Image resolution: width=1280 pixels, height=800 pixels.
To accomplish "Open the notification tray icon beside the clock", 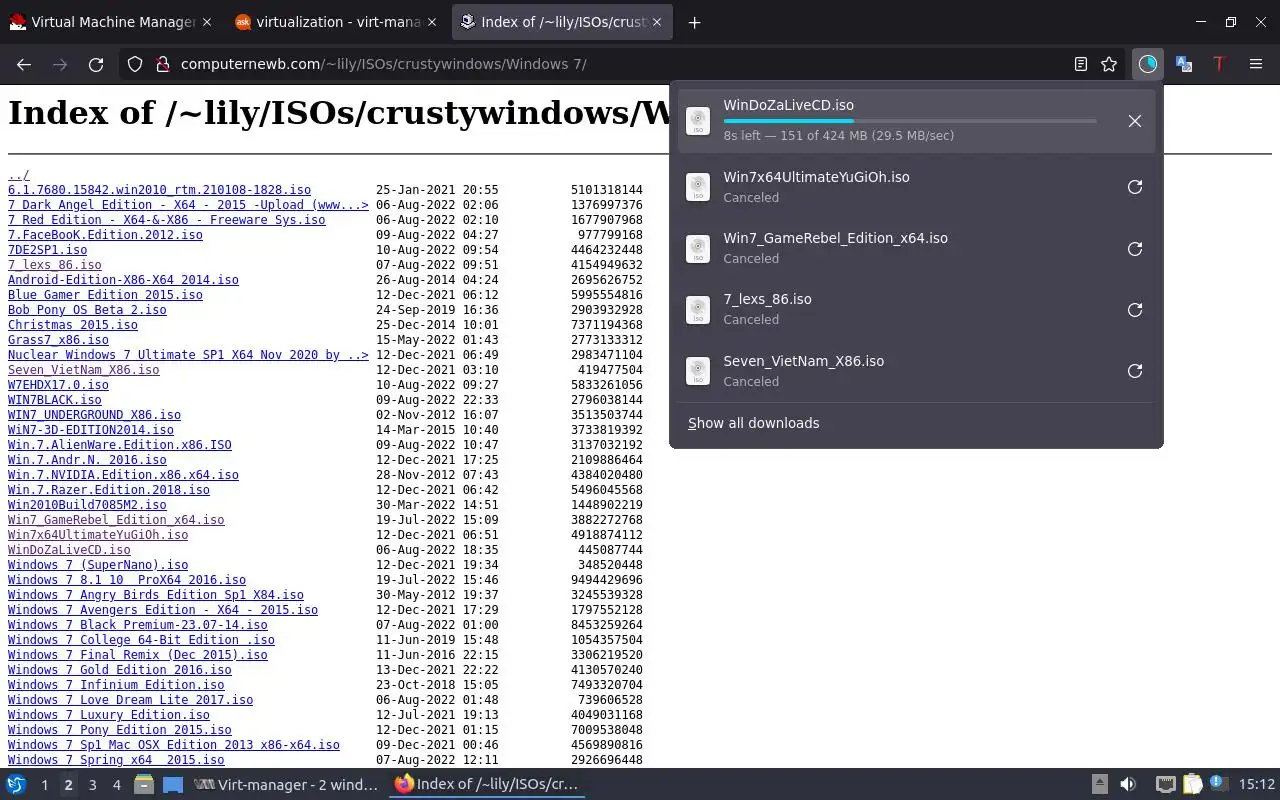I will pos(1218,785).
